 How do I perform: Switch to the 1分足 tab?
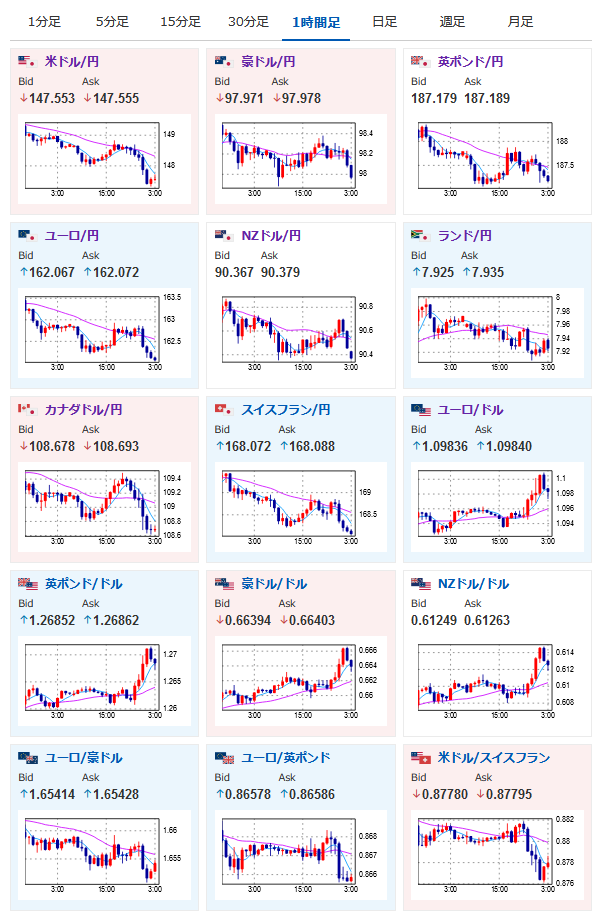coord(44,22)
